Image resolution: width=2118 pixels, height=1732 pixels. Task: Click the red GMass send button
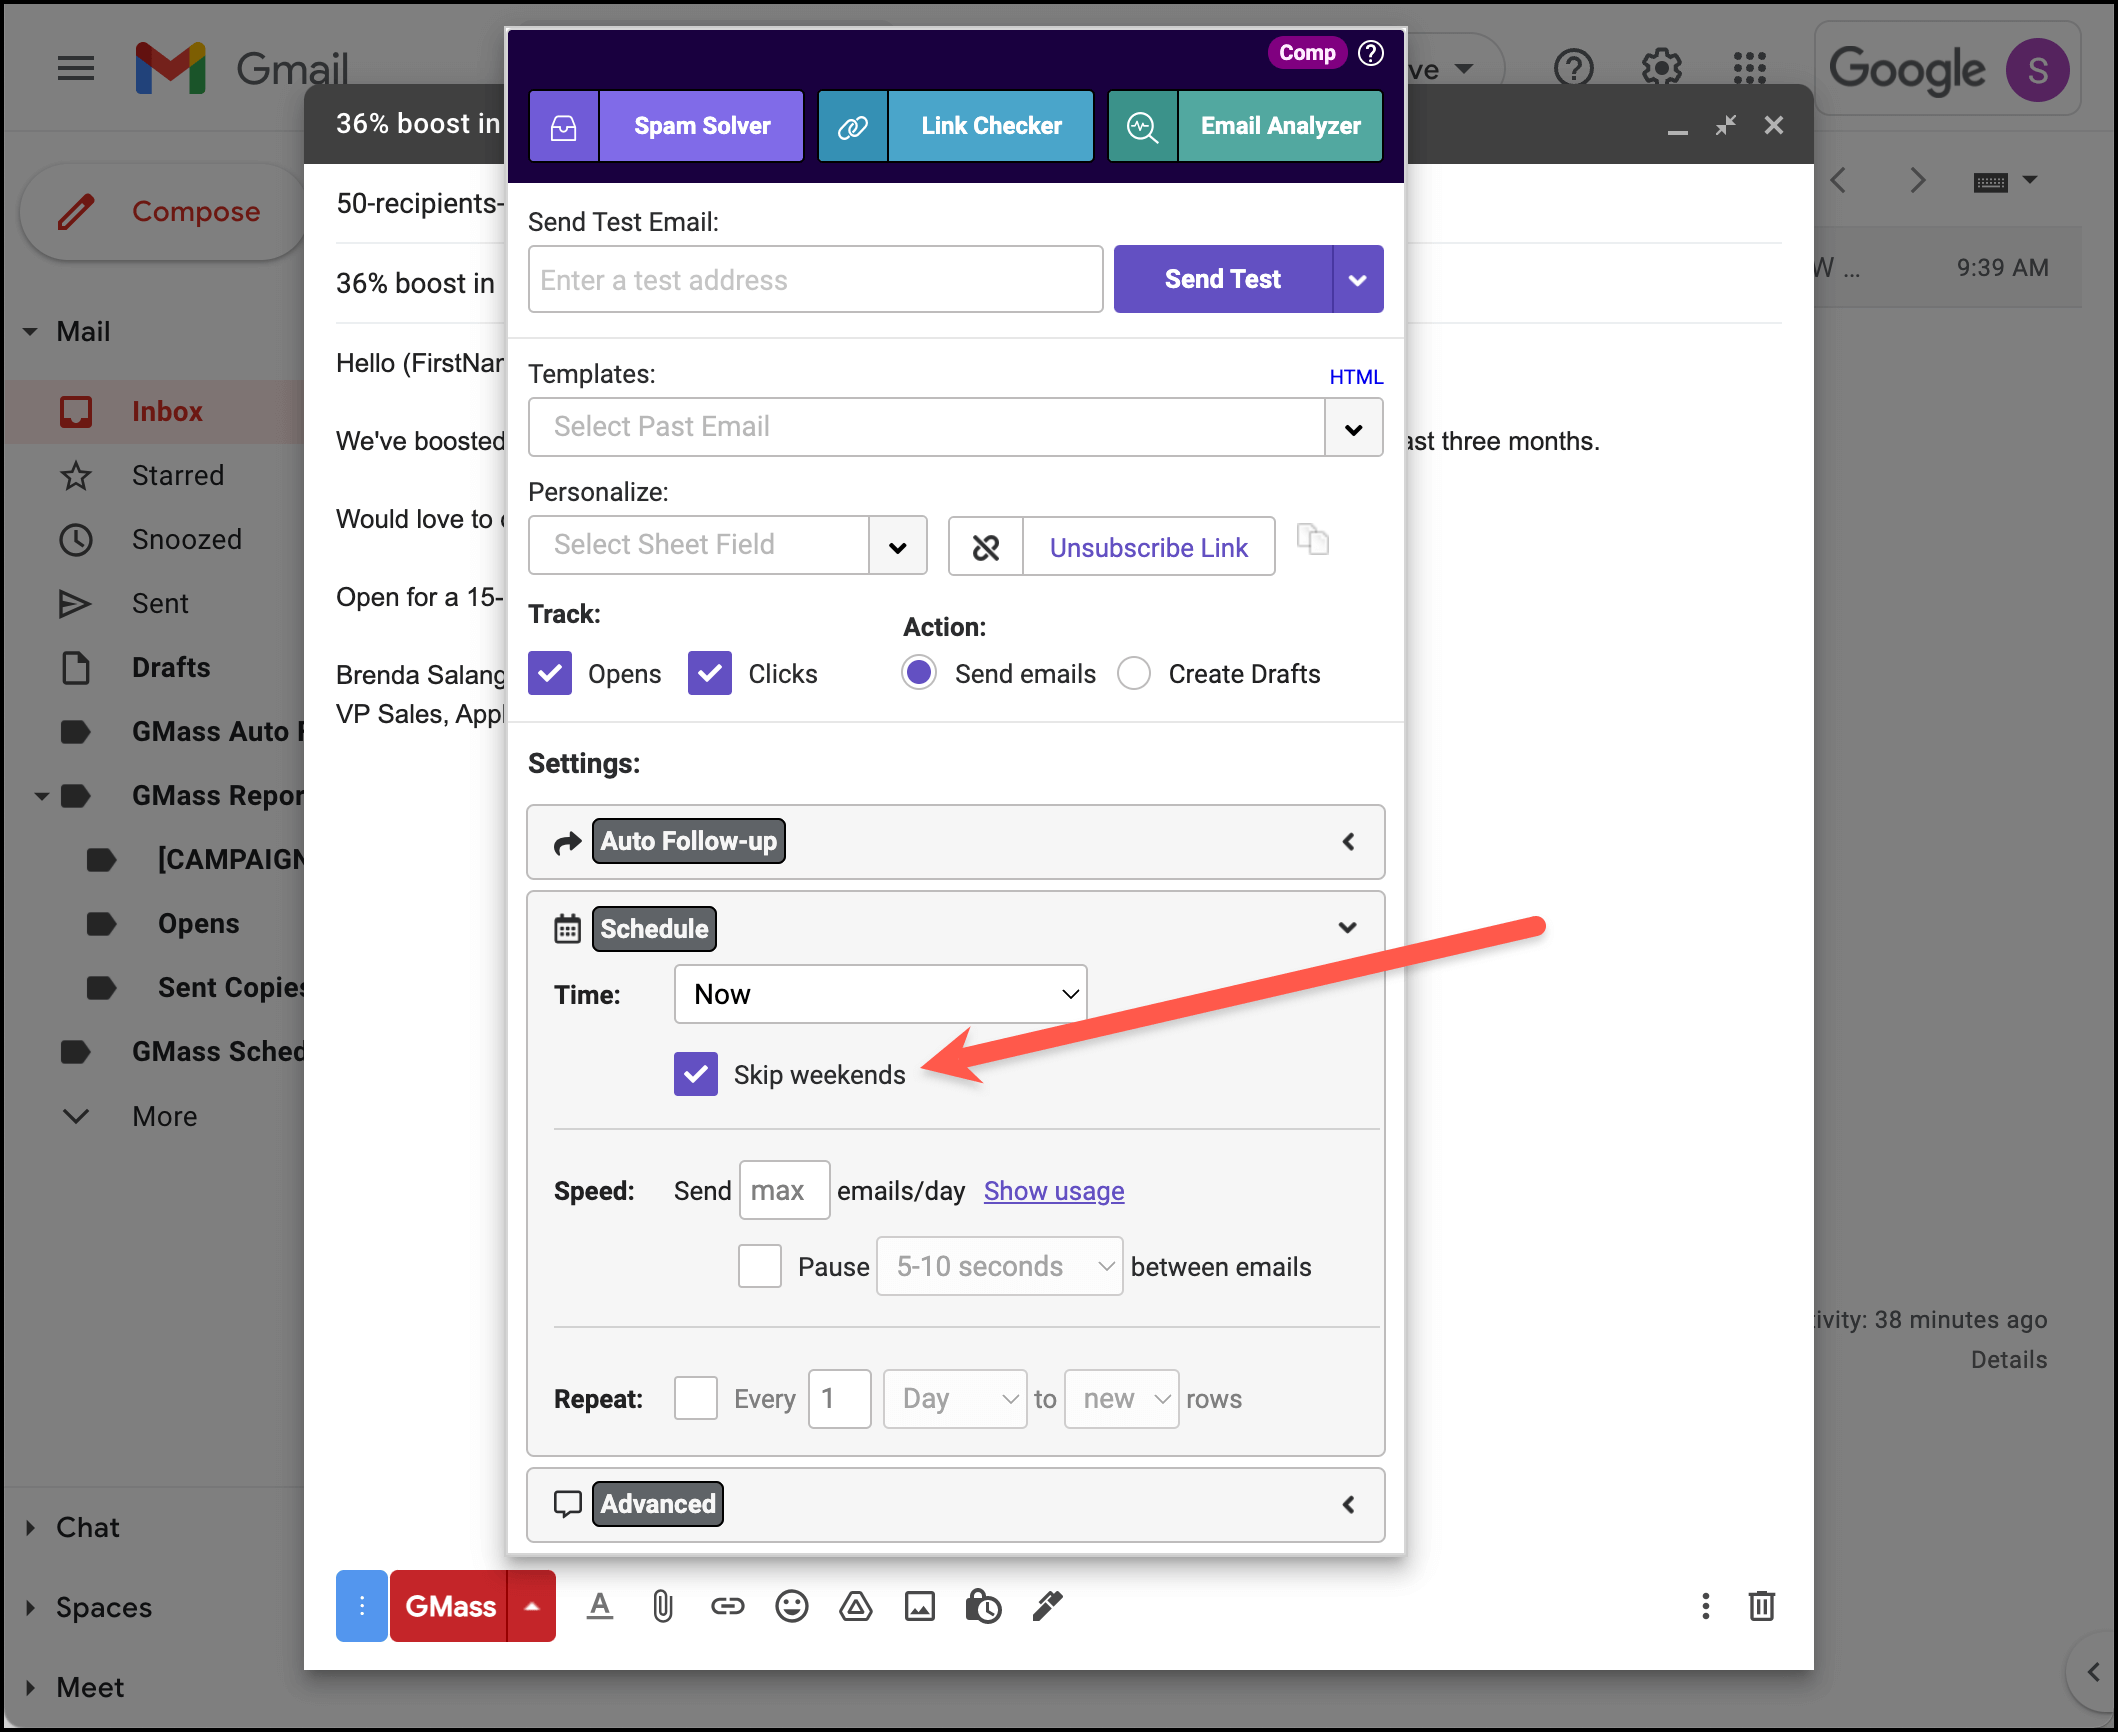[x=449, y=1606]
